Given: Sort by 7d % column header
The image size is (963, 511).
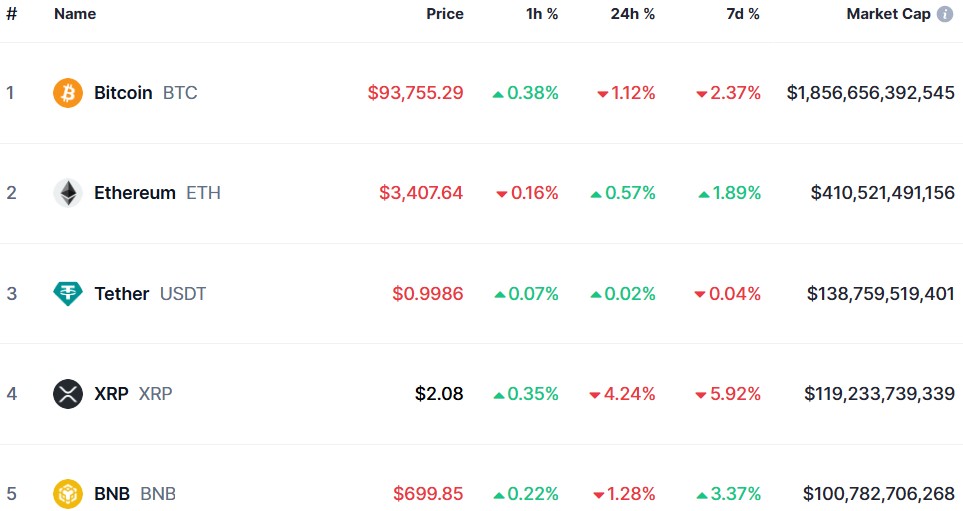Looking at the screenshot, I should pyautogui.click(x=741, y=14).
